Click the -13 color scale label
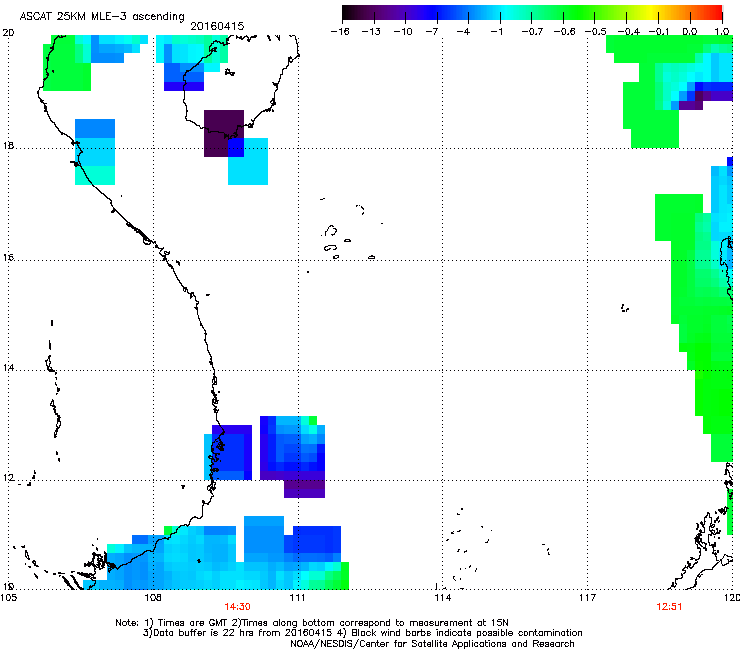This screenshot has width=740, height=650. [371, 31]
